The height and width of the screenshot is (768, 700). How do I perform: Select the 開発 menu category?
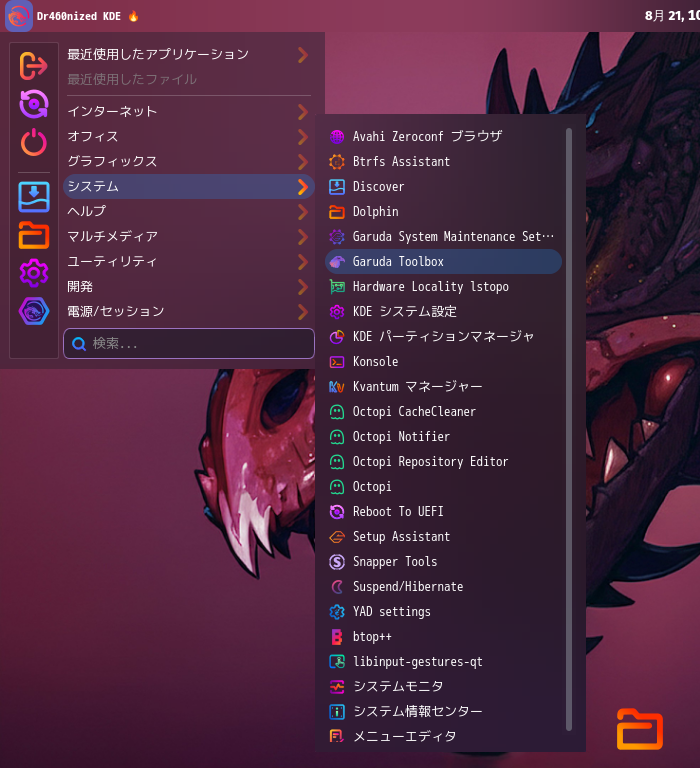pyautogui.click(x=189, y=287)
